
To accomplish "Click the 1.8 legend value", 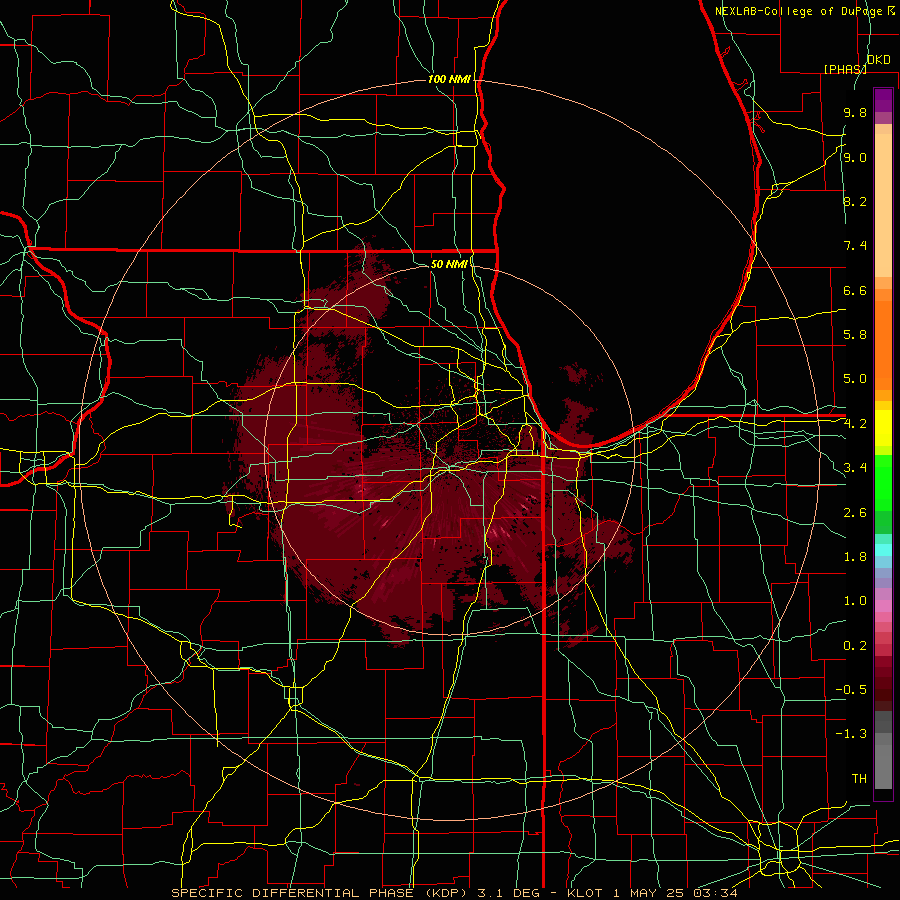I will pyautogui.click(x=855, y=557).
